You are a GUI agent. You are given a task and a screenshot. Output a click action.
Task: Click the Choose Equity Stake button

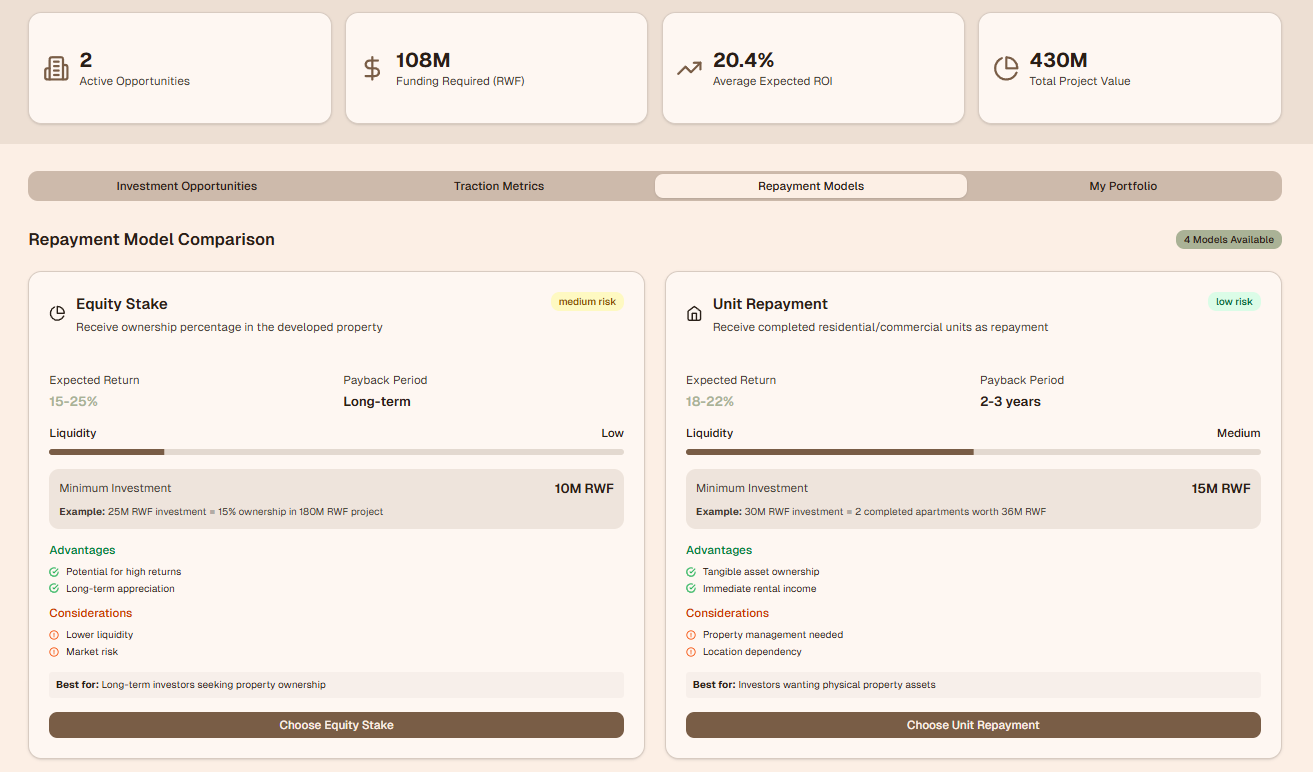click(x=336, y=725)
